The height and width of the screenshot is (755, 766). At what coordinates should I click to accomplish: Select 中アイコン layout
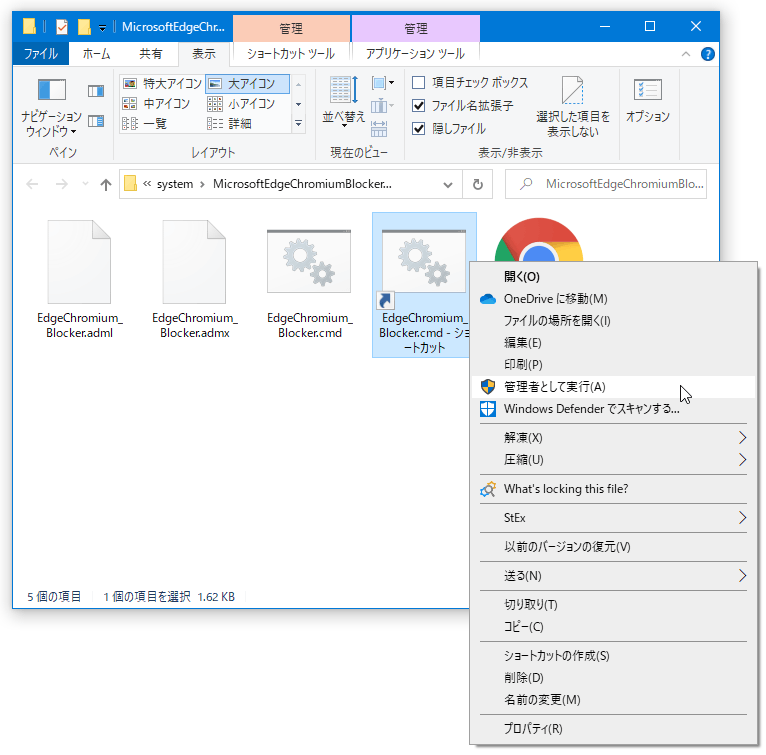[156, 104]
